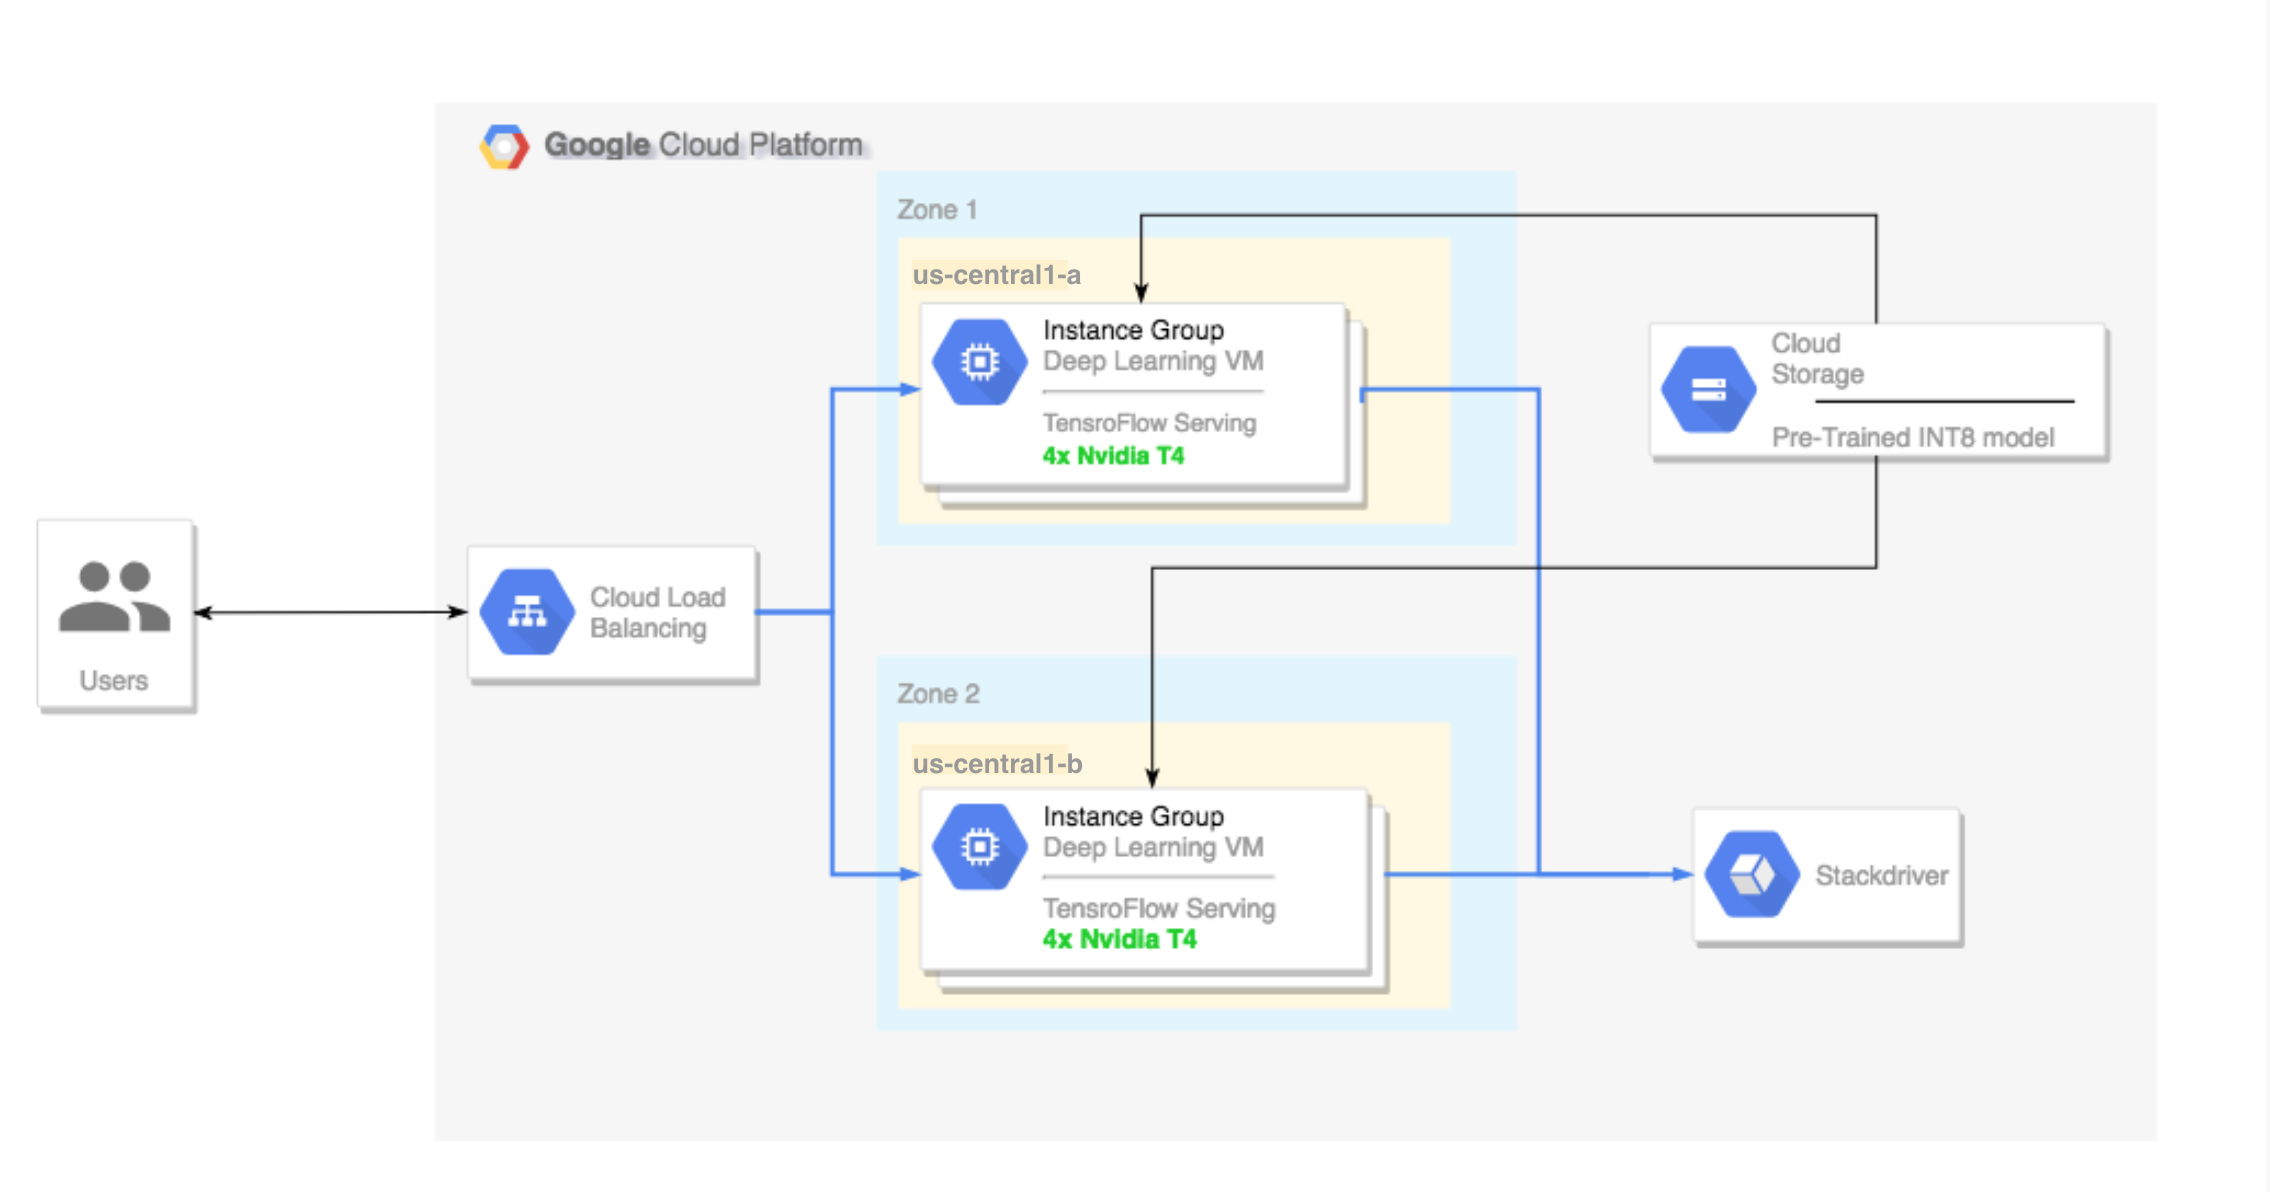
Task: Click the Cloud Load Balancing label
Action: (x=657, y=612)
